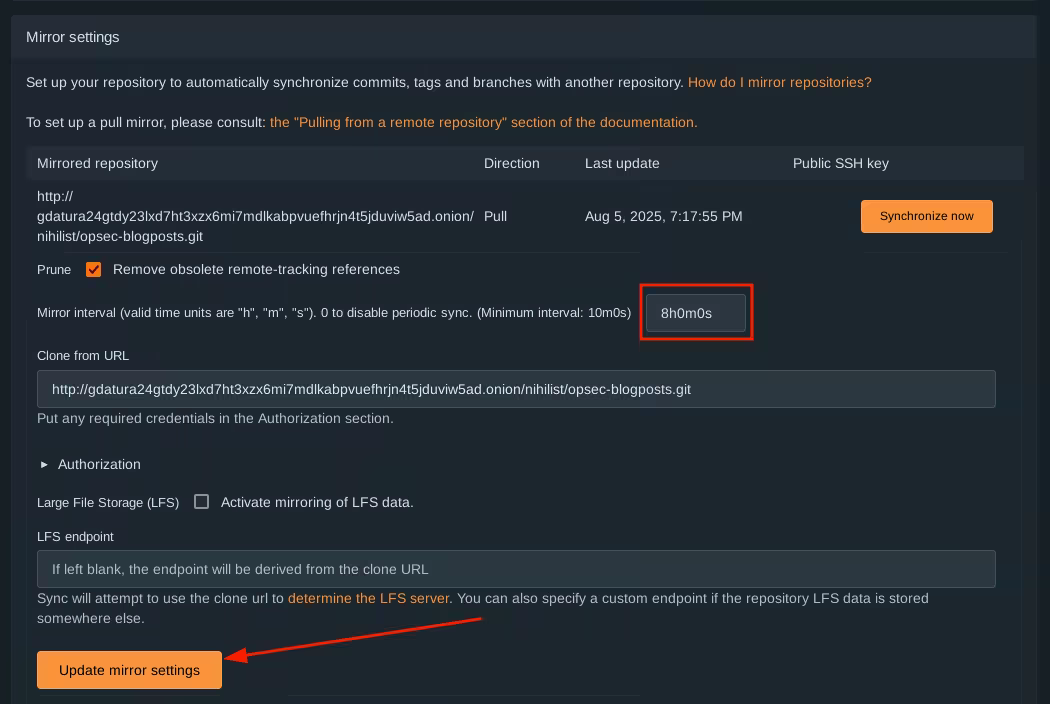Click the mirrored repository onion URL in the table
Viewport: 1050px width, 704px height.
(x=255, y=216)
